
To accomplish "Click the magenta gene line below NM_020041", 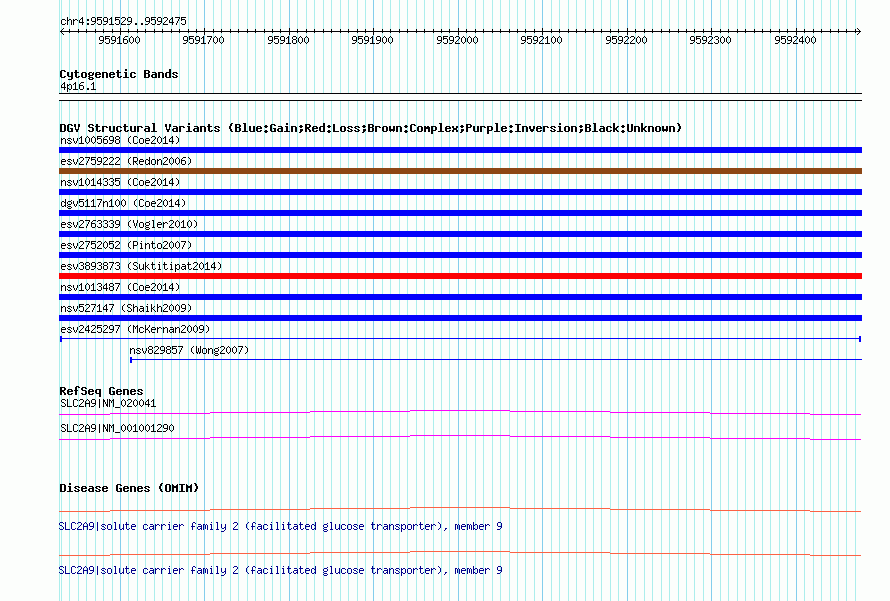I will point(460,413).
